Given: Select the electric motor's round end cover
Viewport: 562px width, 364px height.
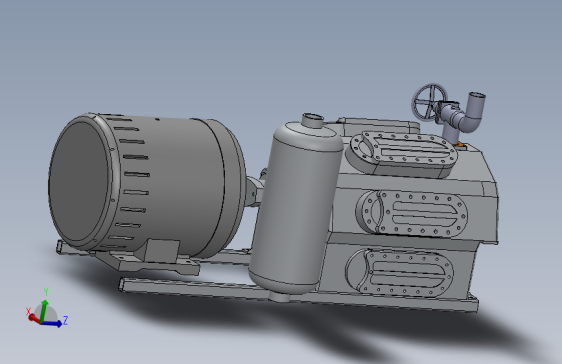Looking at the screenshot, I should coord(79,182).
